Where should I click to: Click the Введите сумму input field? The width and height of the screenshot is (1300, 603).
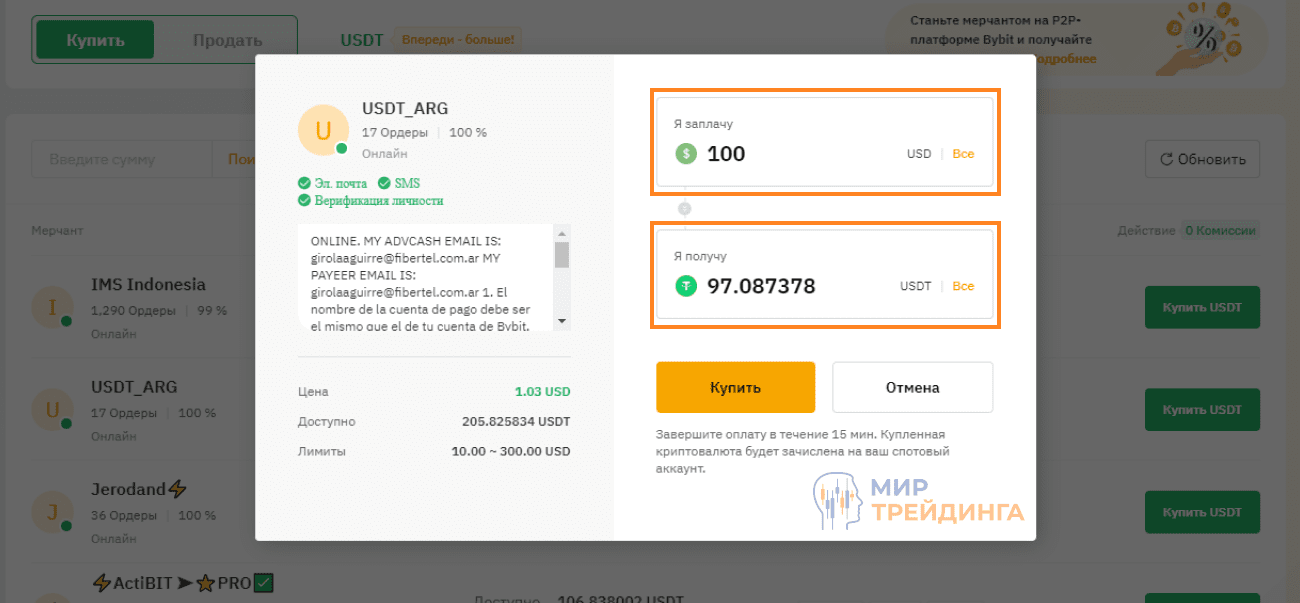pos(120,159)
